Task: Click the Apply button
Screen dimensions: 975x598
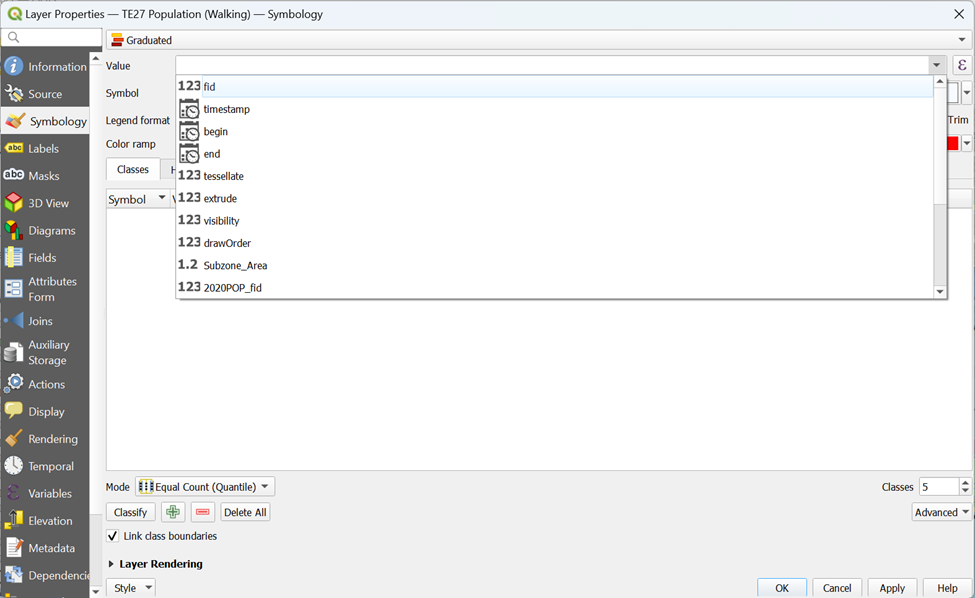Action: click(892, 588)
